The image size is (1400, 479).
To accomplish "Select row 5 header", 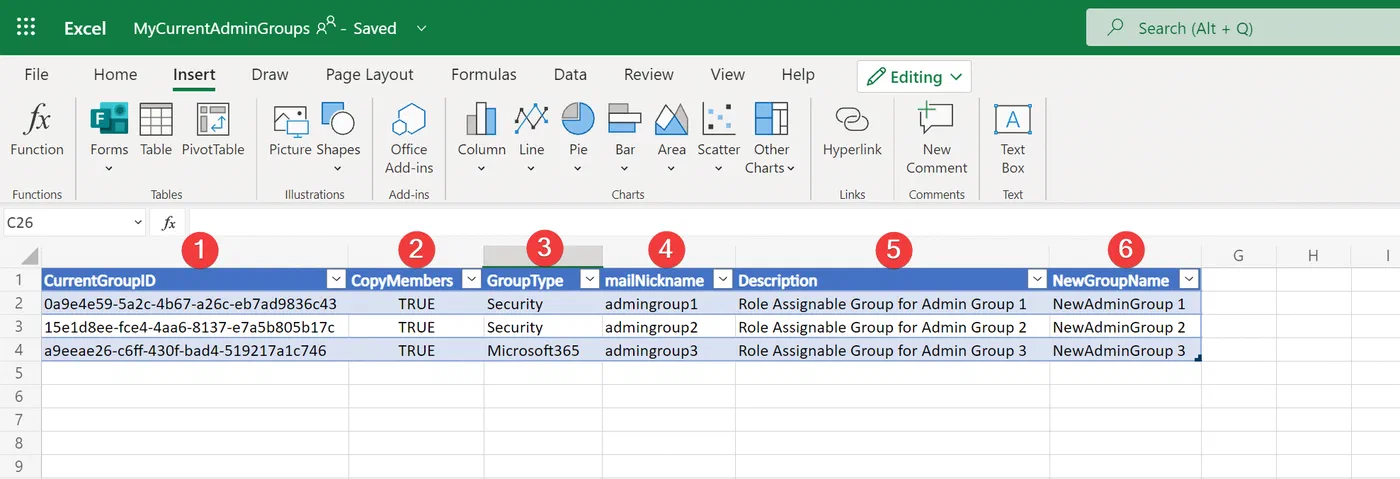I will pos(20,374).
